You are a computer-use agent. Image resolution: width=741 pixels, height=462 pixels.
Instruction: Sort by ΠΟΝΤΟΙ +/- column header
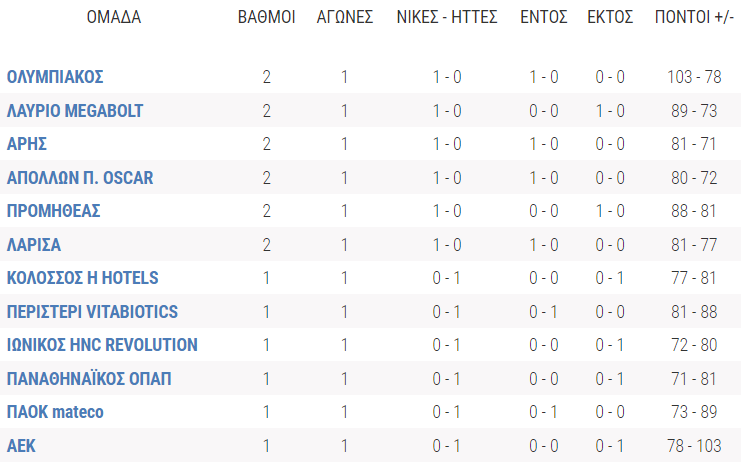tap(694, 18)
